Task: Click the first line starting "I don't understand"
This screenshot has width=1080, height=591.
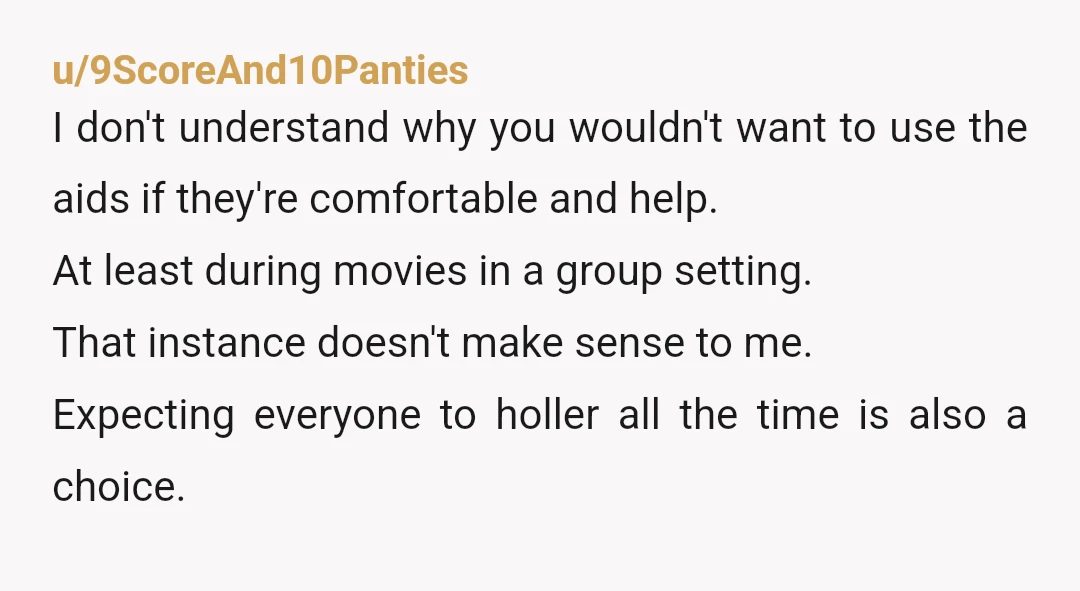Action: (x=540, y=128)
